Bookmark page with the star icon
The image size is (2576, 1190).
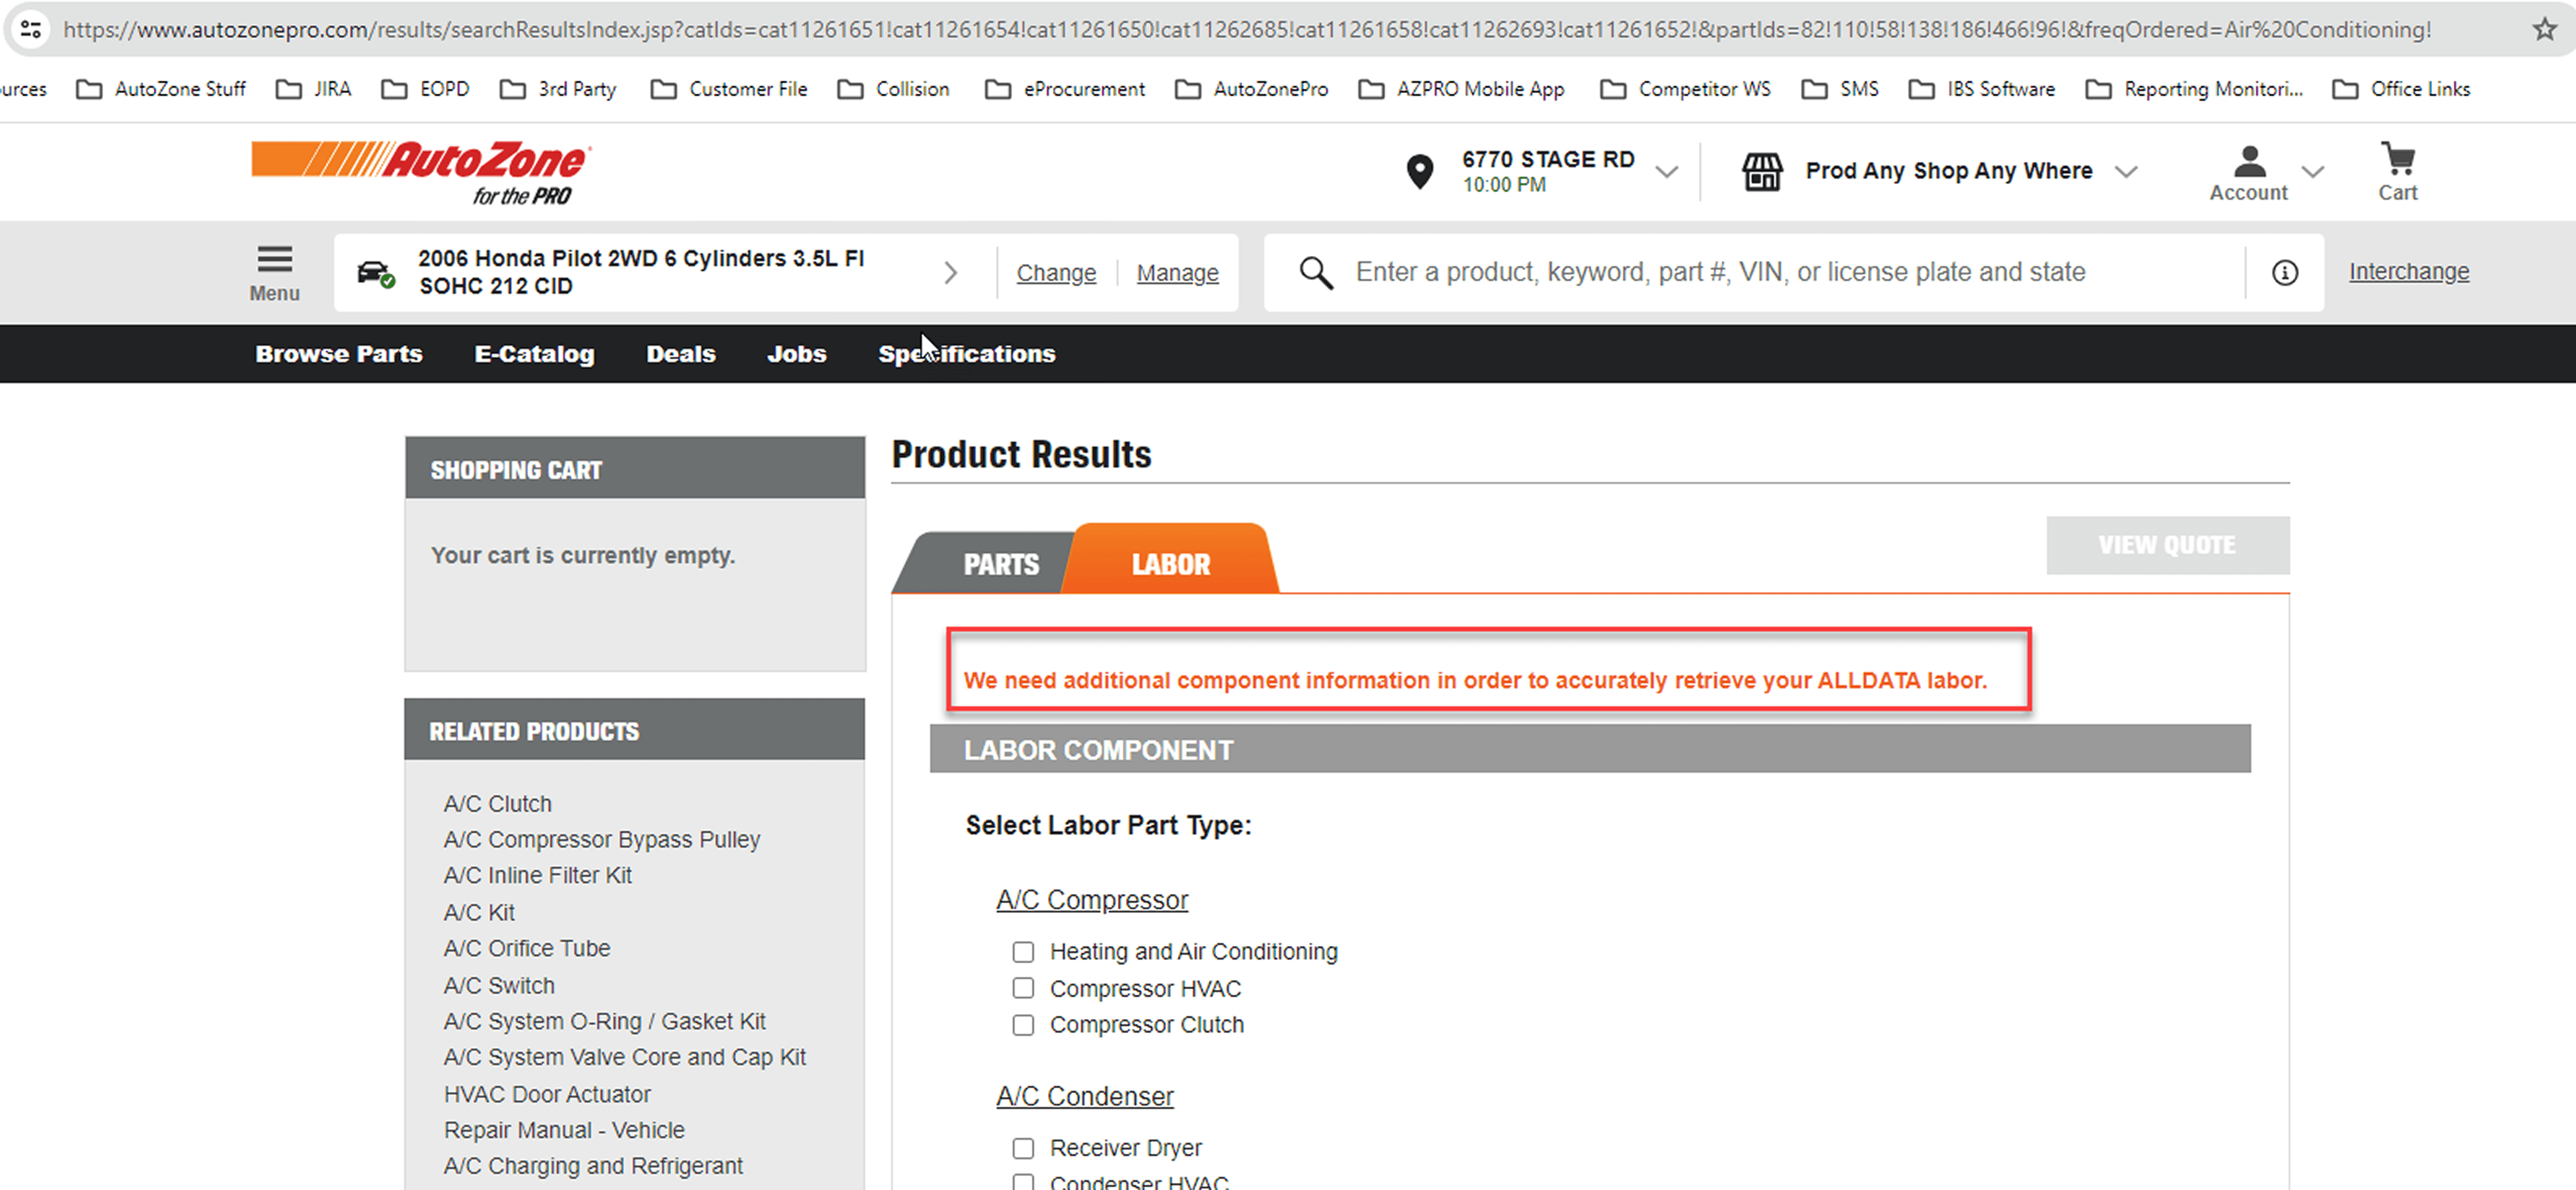pyautogui.click(x=2544, y=29)
